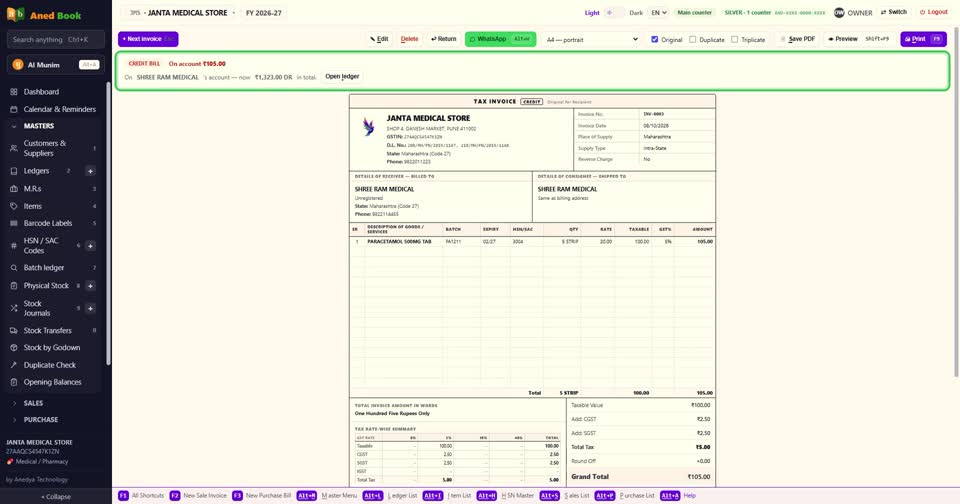Open Stock by Godown icon
960x504 pixels.
(13, 348)
